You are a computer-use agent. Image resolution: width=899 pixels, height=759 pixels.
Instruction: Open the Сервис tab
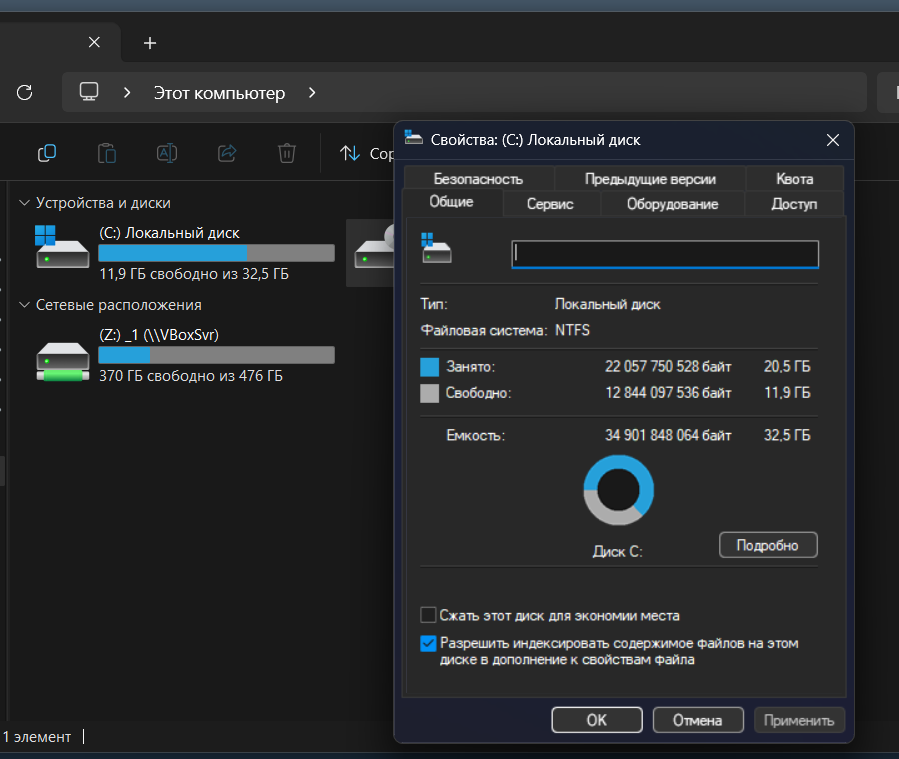tap(550, 204)
